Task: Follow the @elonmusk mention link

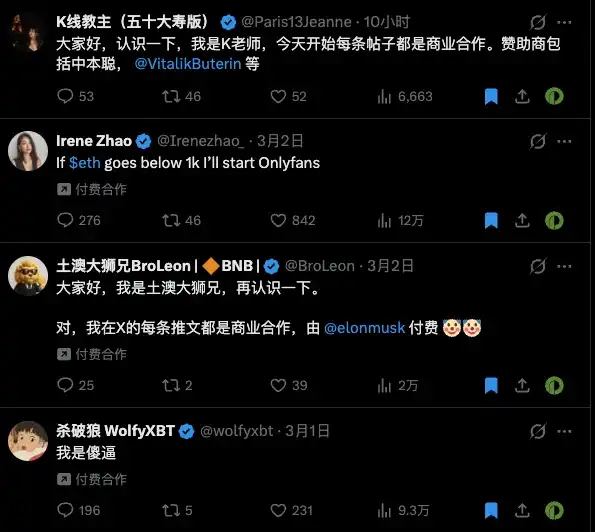Action: point(365,328)
